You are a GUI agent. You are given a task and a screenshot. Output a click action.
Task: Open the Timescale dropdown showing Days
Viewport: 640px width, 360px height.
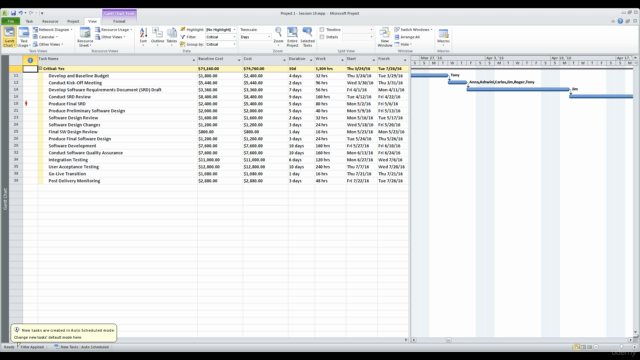click(x=269, y=37)
